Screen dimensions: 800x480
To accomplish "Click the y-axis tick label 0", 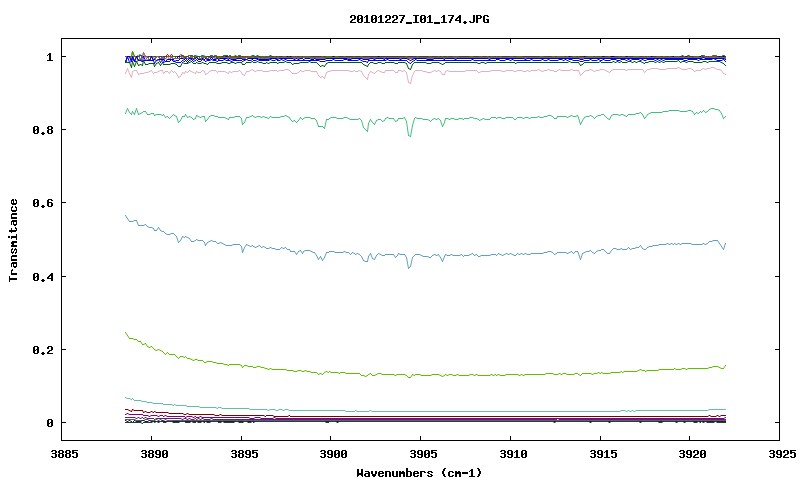I will coord(49,423).
